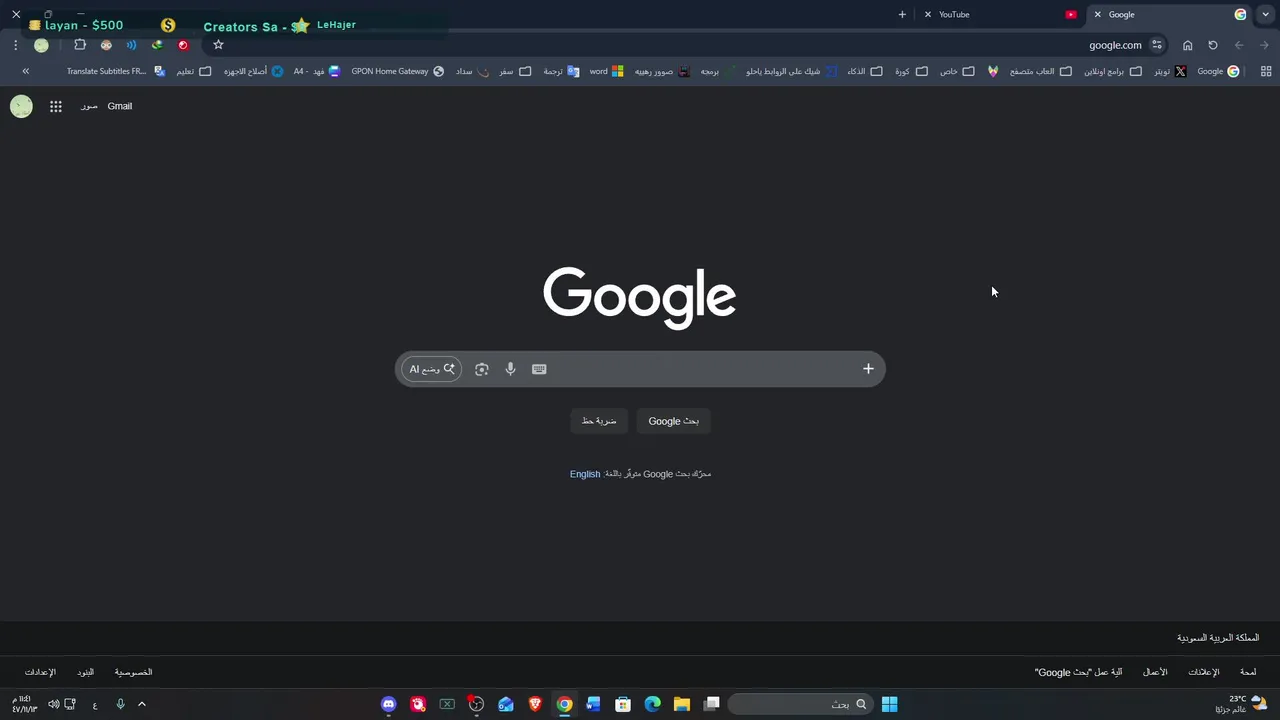Click the plus icon in search box

click(x=868, y=369)
